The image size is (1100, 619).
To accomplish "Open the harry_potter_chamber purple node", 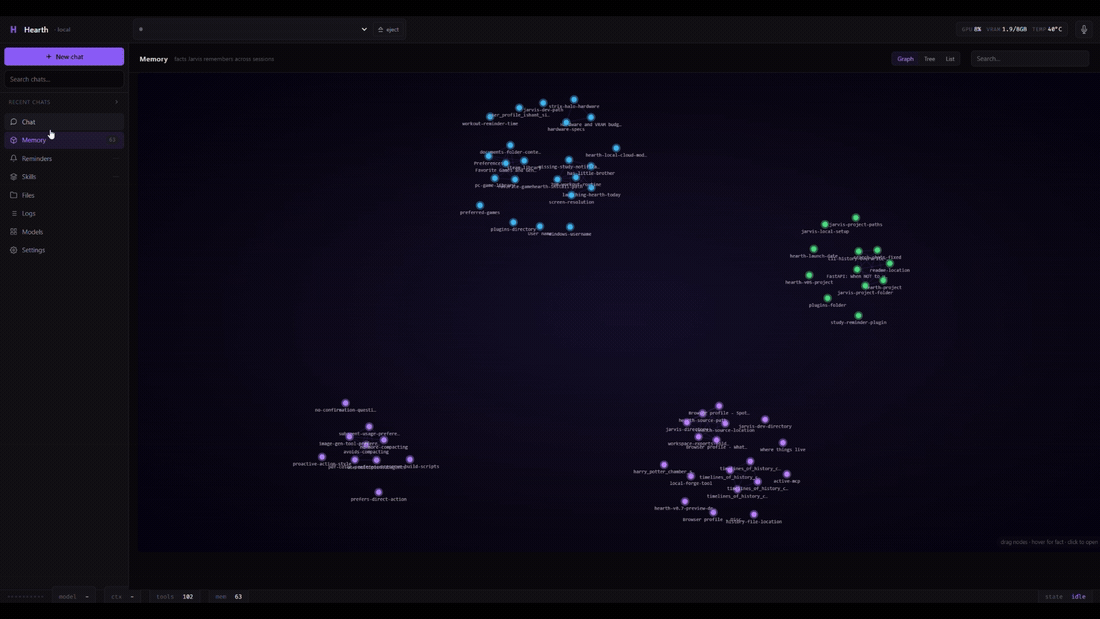I will point(664,465).
